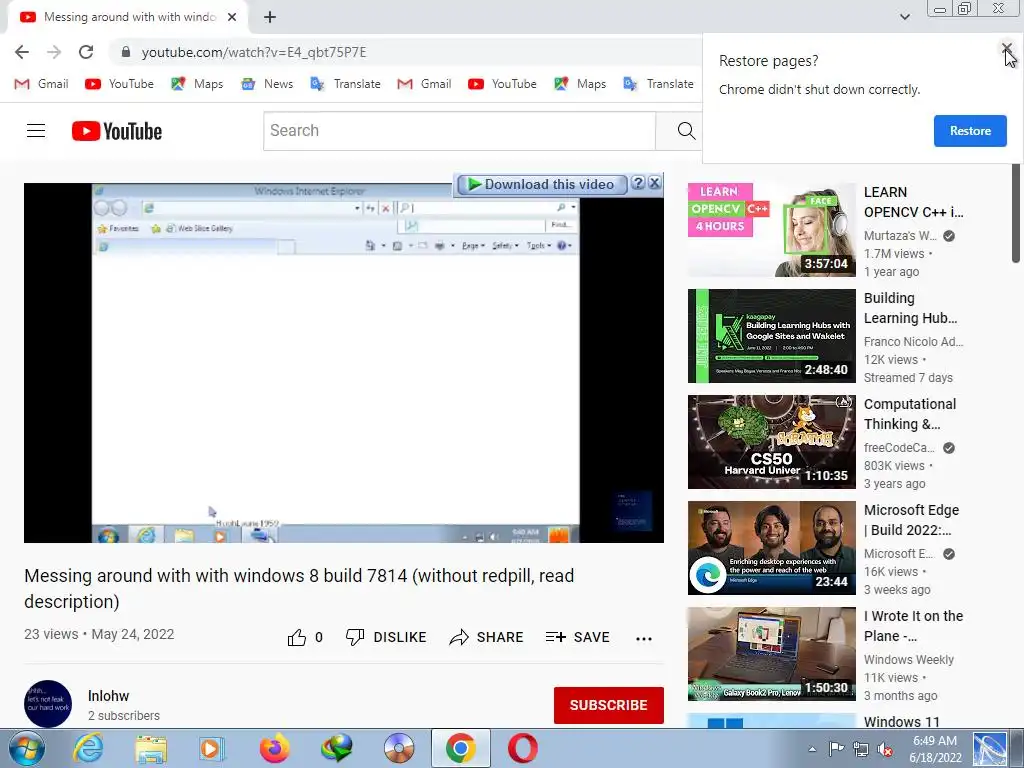Open the second Maps bookmark
The width and height of the screenshot is (1024, 768).
click(580, 84)
